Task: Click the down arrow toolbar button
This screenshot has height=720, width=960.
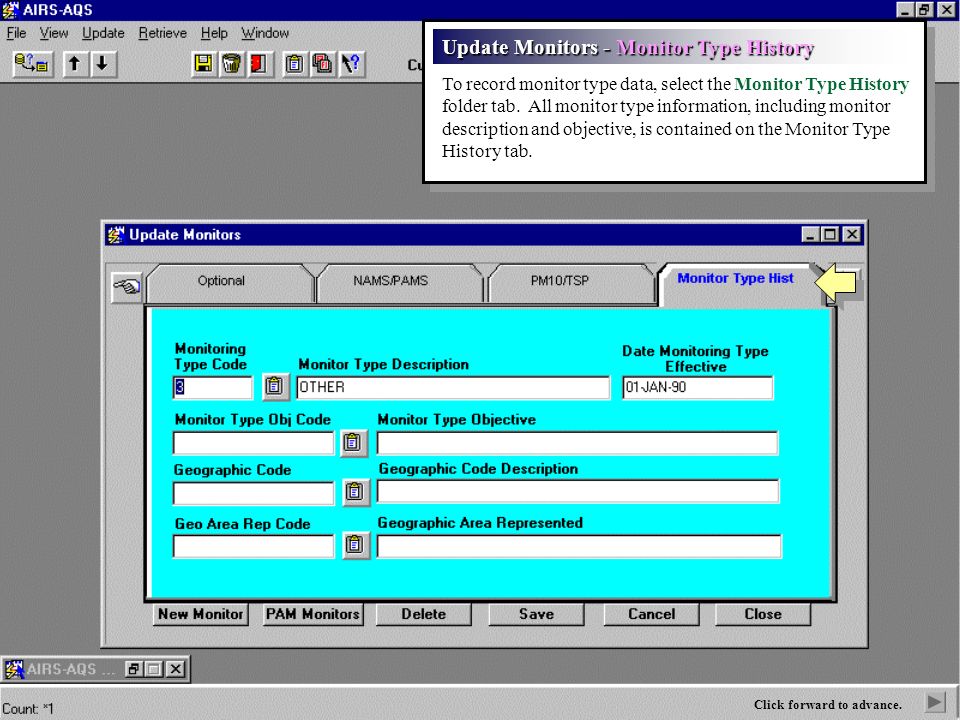Action: (x=102, y=64)
